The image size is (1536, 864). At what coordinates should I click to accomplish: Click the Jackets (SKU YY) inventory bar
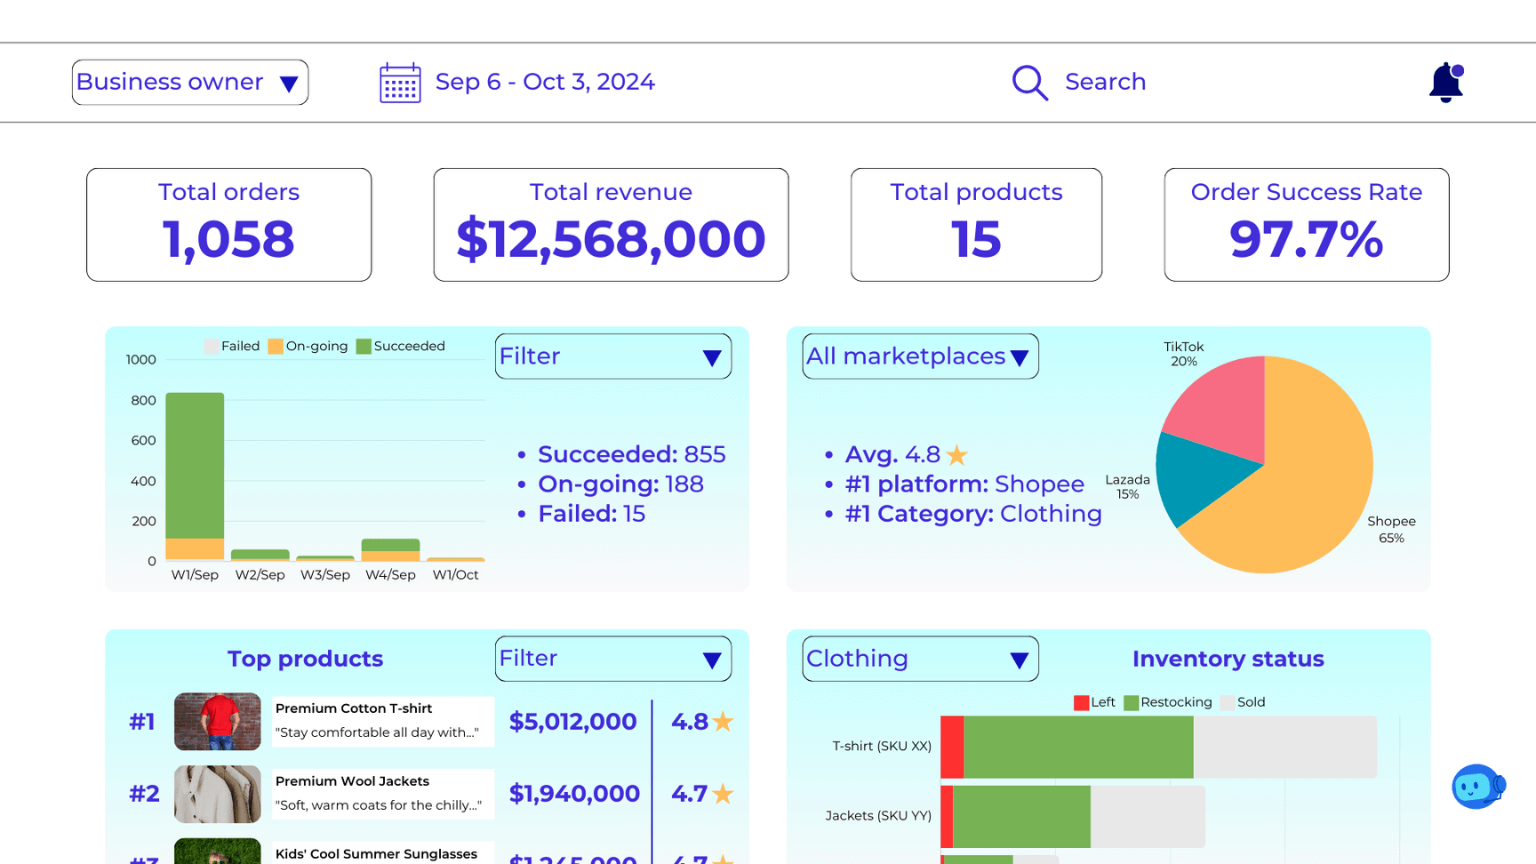[1072, 817]
